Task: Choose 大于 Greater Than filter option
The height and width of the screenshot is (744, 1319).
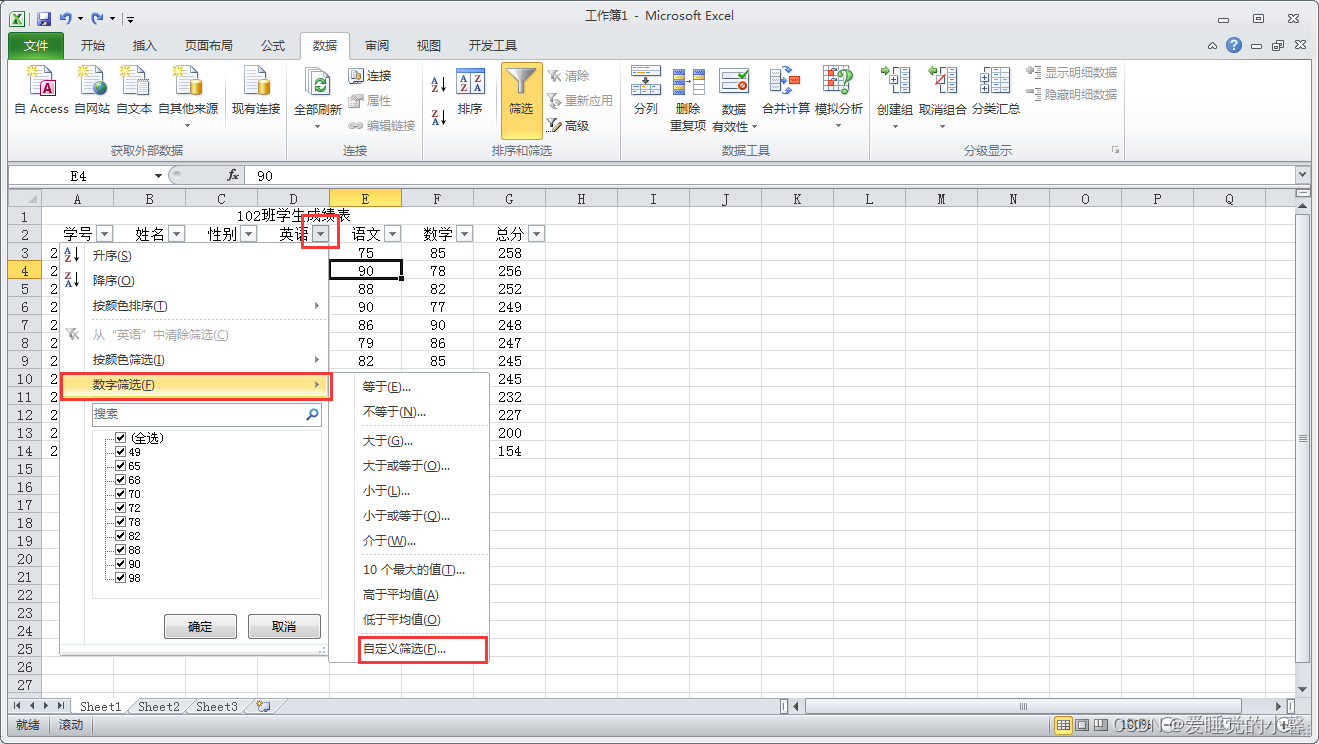Action: point(388,441)
